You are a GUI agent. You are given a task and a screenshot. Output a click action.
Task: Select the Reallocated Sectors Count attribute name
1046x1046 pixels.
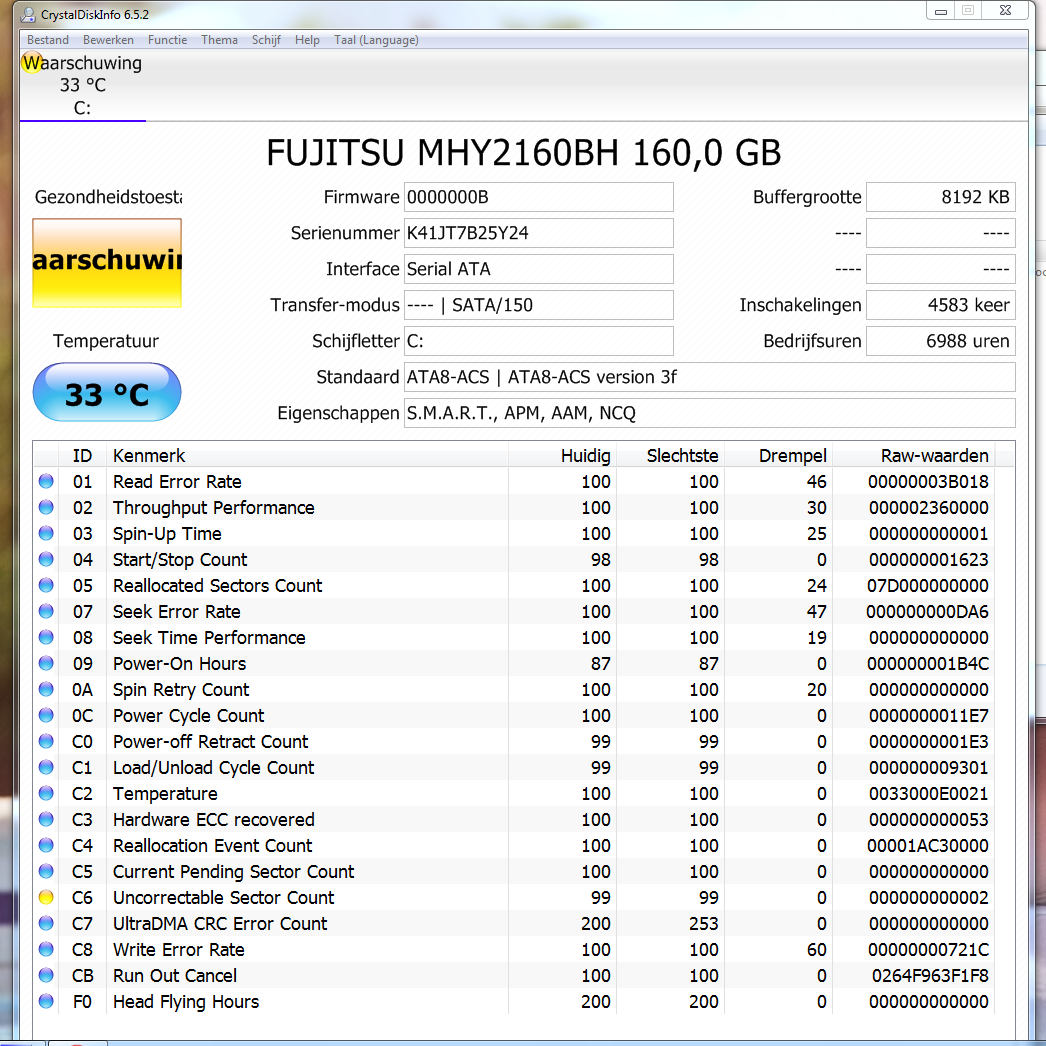pyautogui.click(x=217, y=586)
